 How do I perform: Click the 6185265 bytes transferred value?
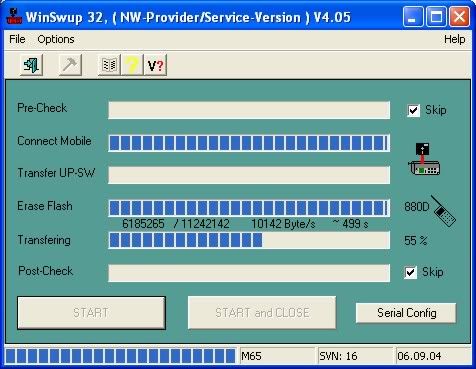143,224
